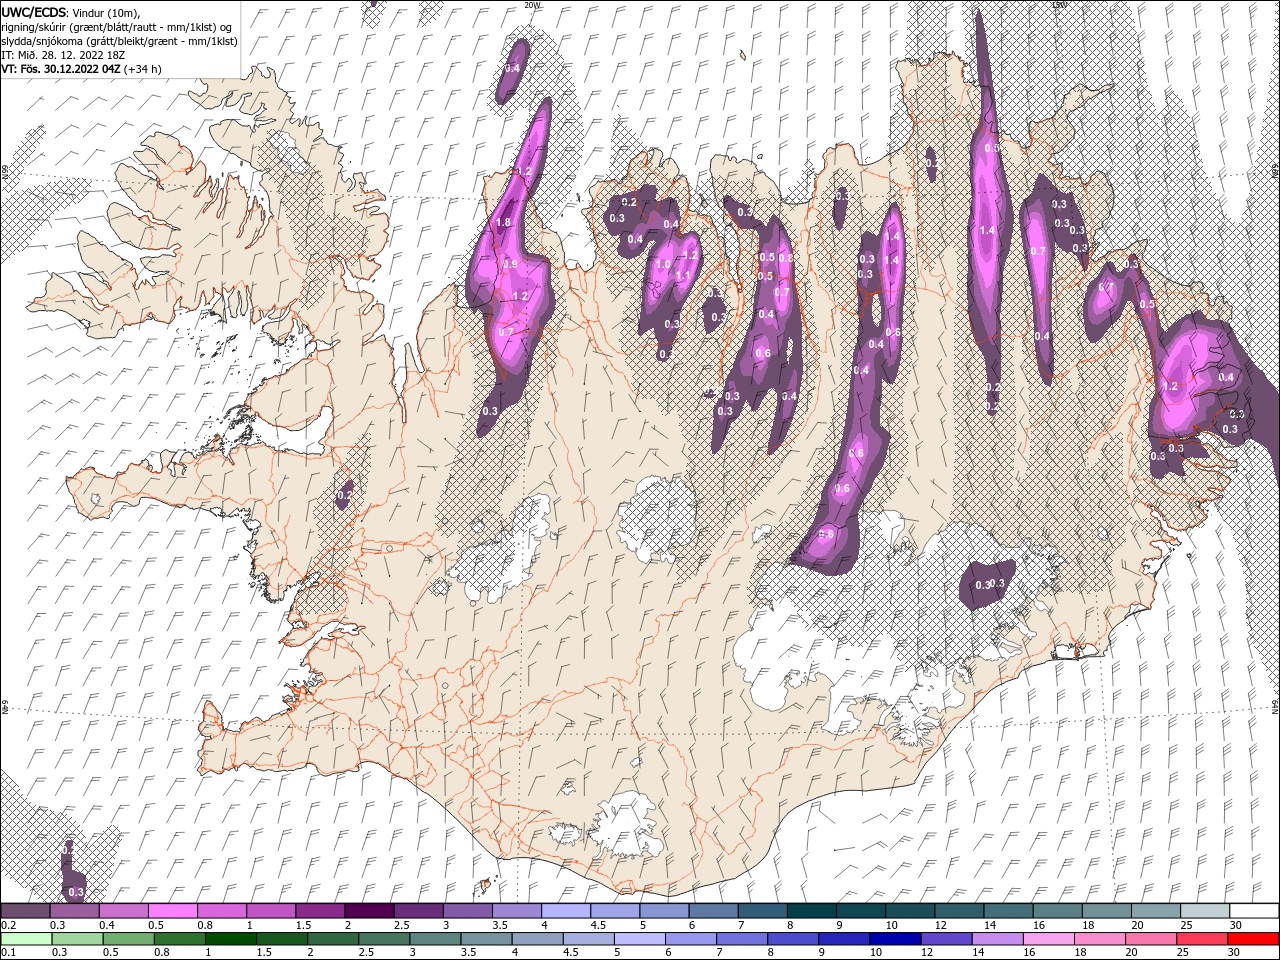Click the '20W' longitude label at top
The width and height of the screenshot is (1280, 960).
pyautogui.click(x=531, y=5)
